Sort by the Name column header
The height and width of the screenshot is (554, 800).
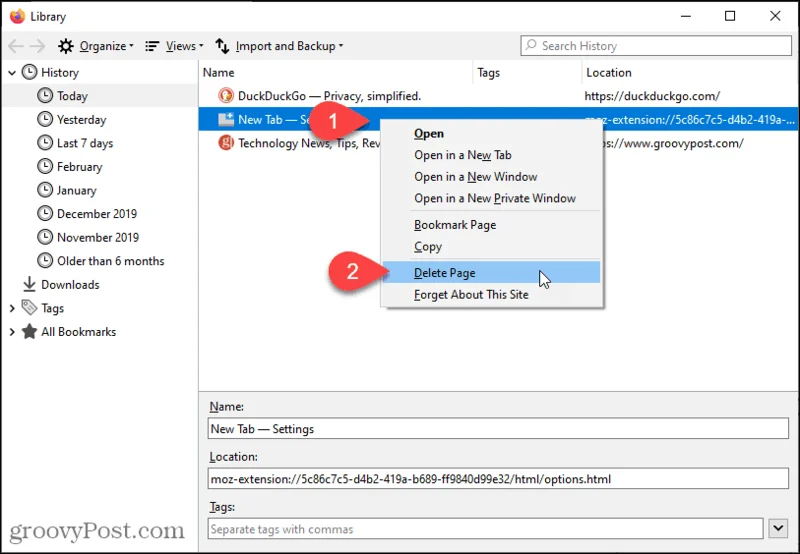click(336, 72)
